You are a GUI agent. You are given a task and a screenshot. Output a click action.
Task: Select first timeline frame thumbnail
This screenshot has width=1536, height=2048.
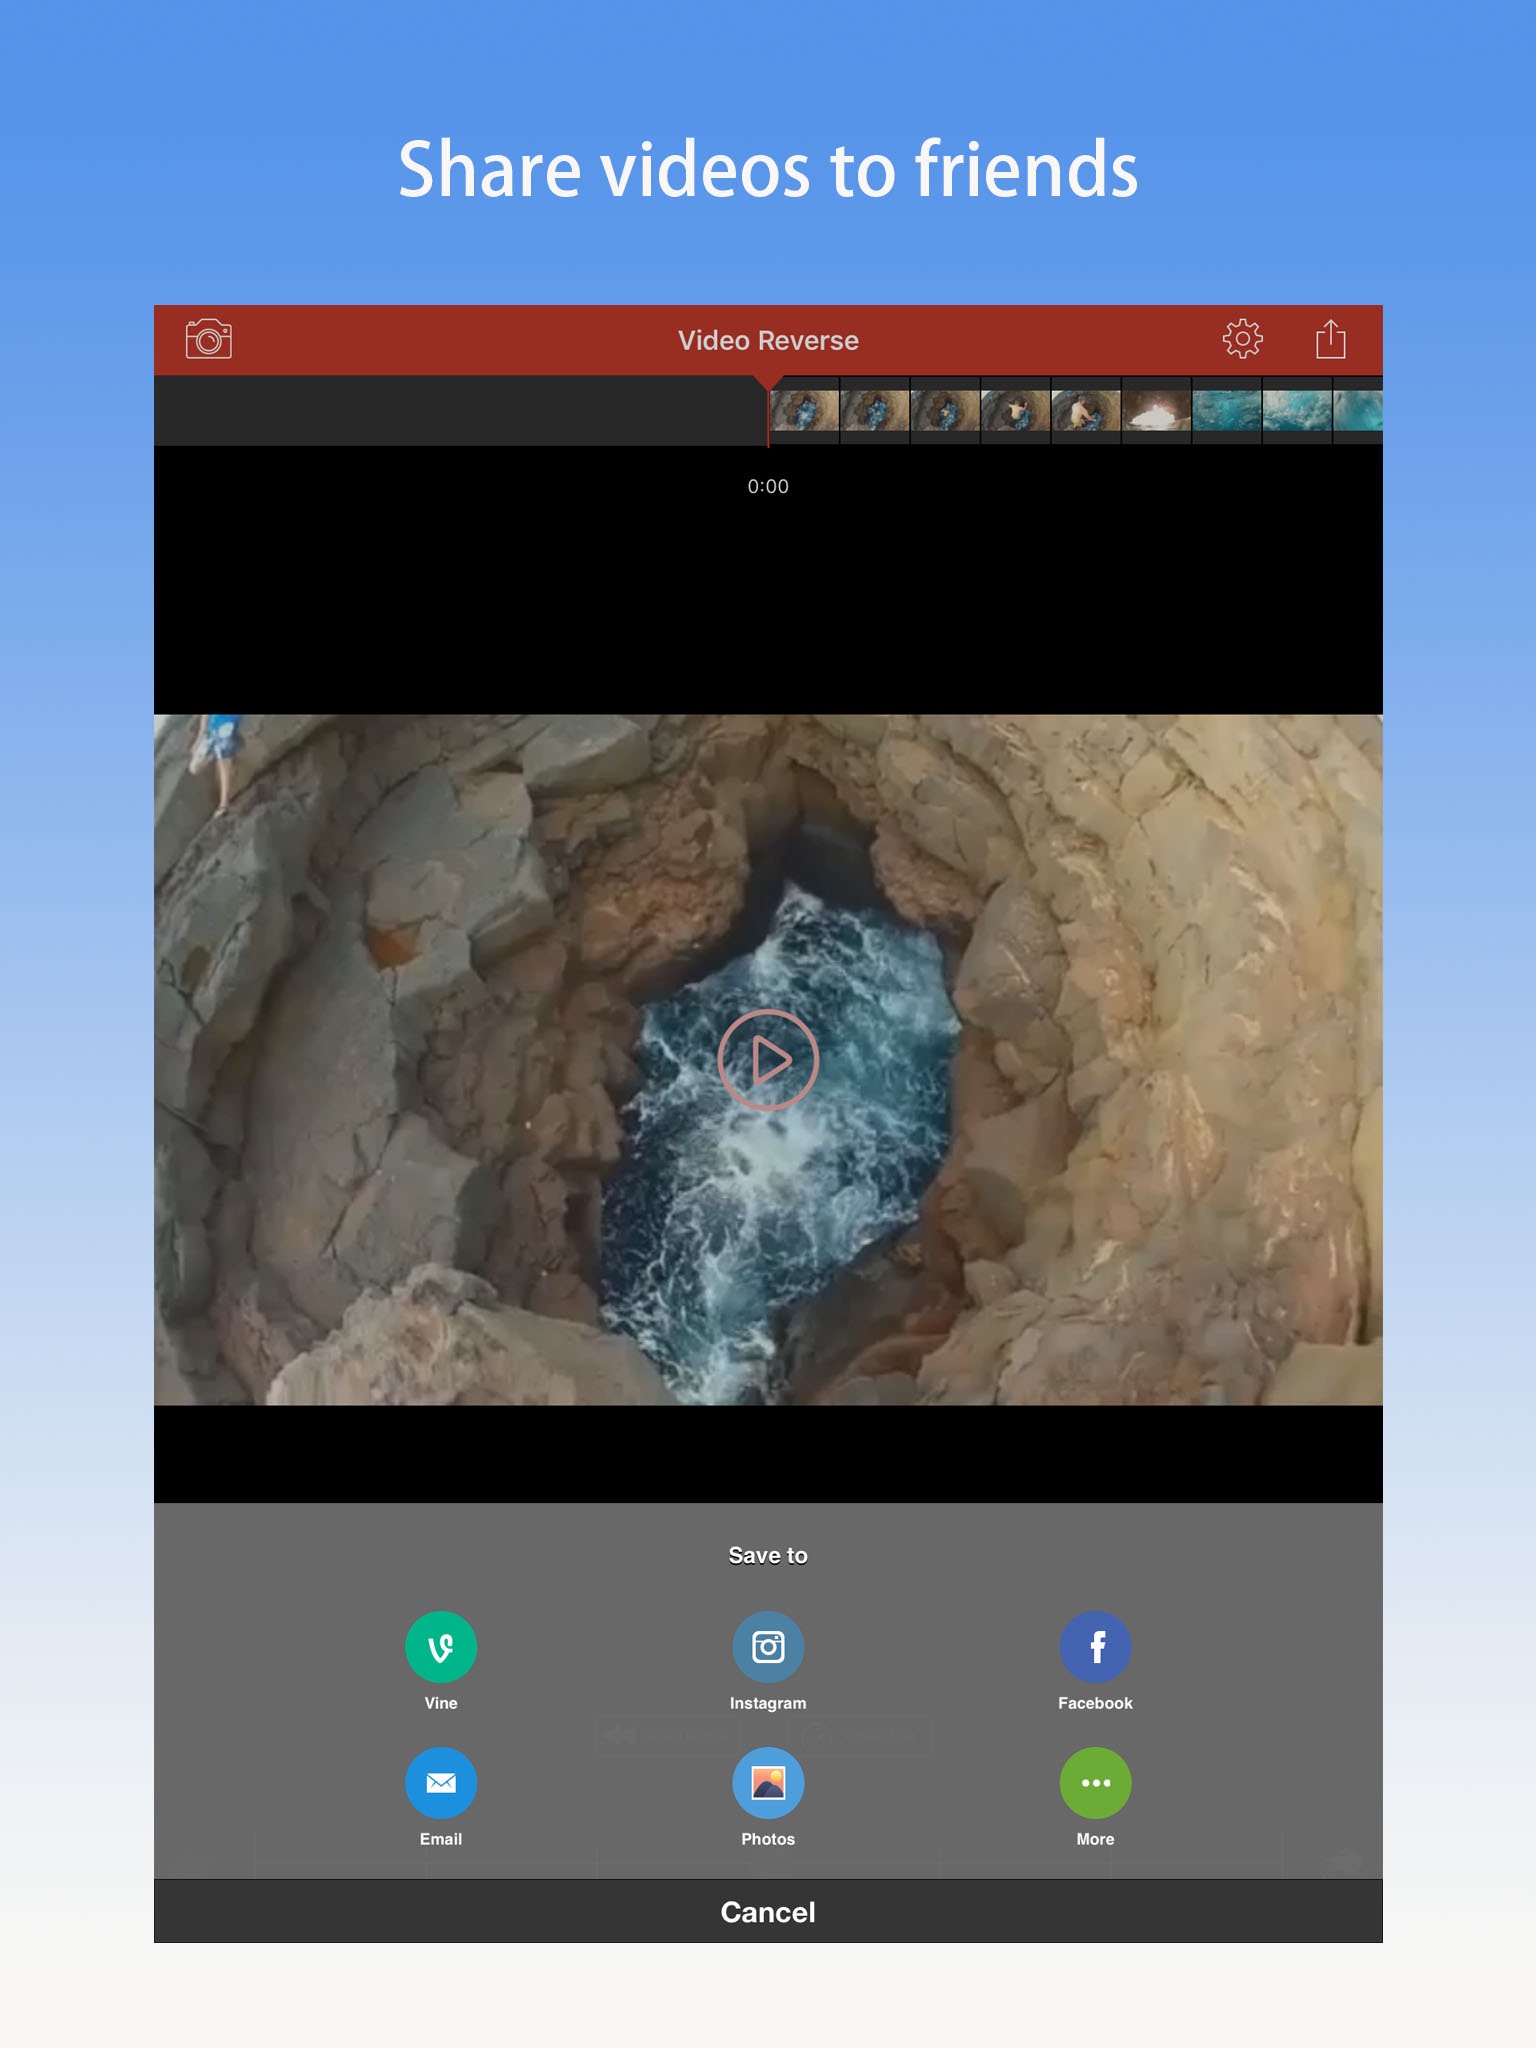pos(805,411)
